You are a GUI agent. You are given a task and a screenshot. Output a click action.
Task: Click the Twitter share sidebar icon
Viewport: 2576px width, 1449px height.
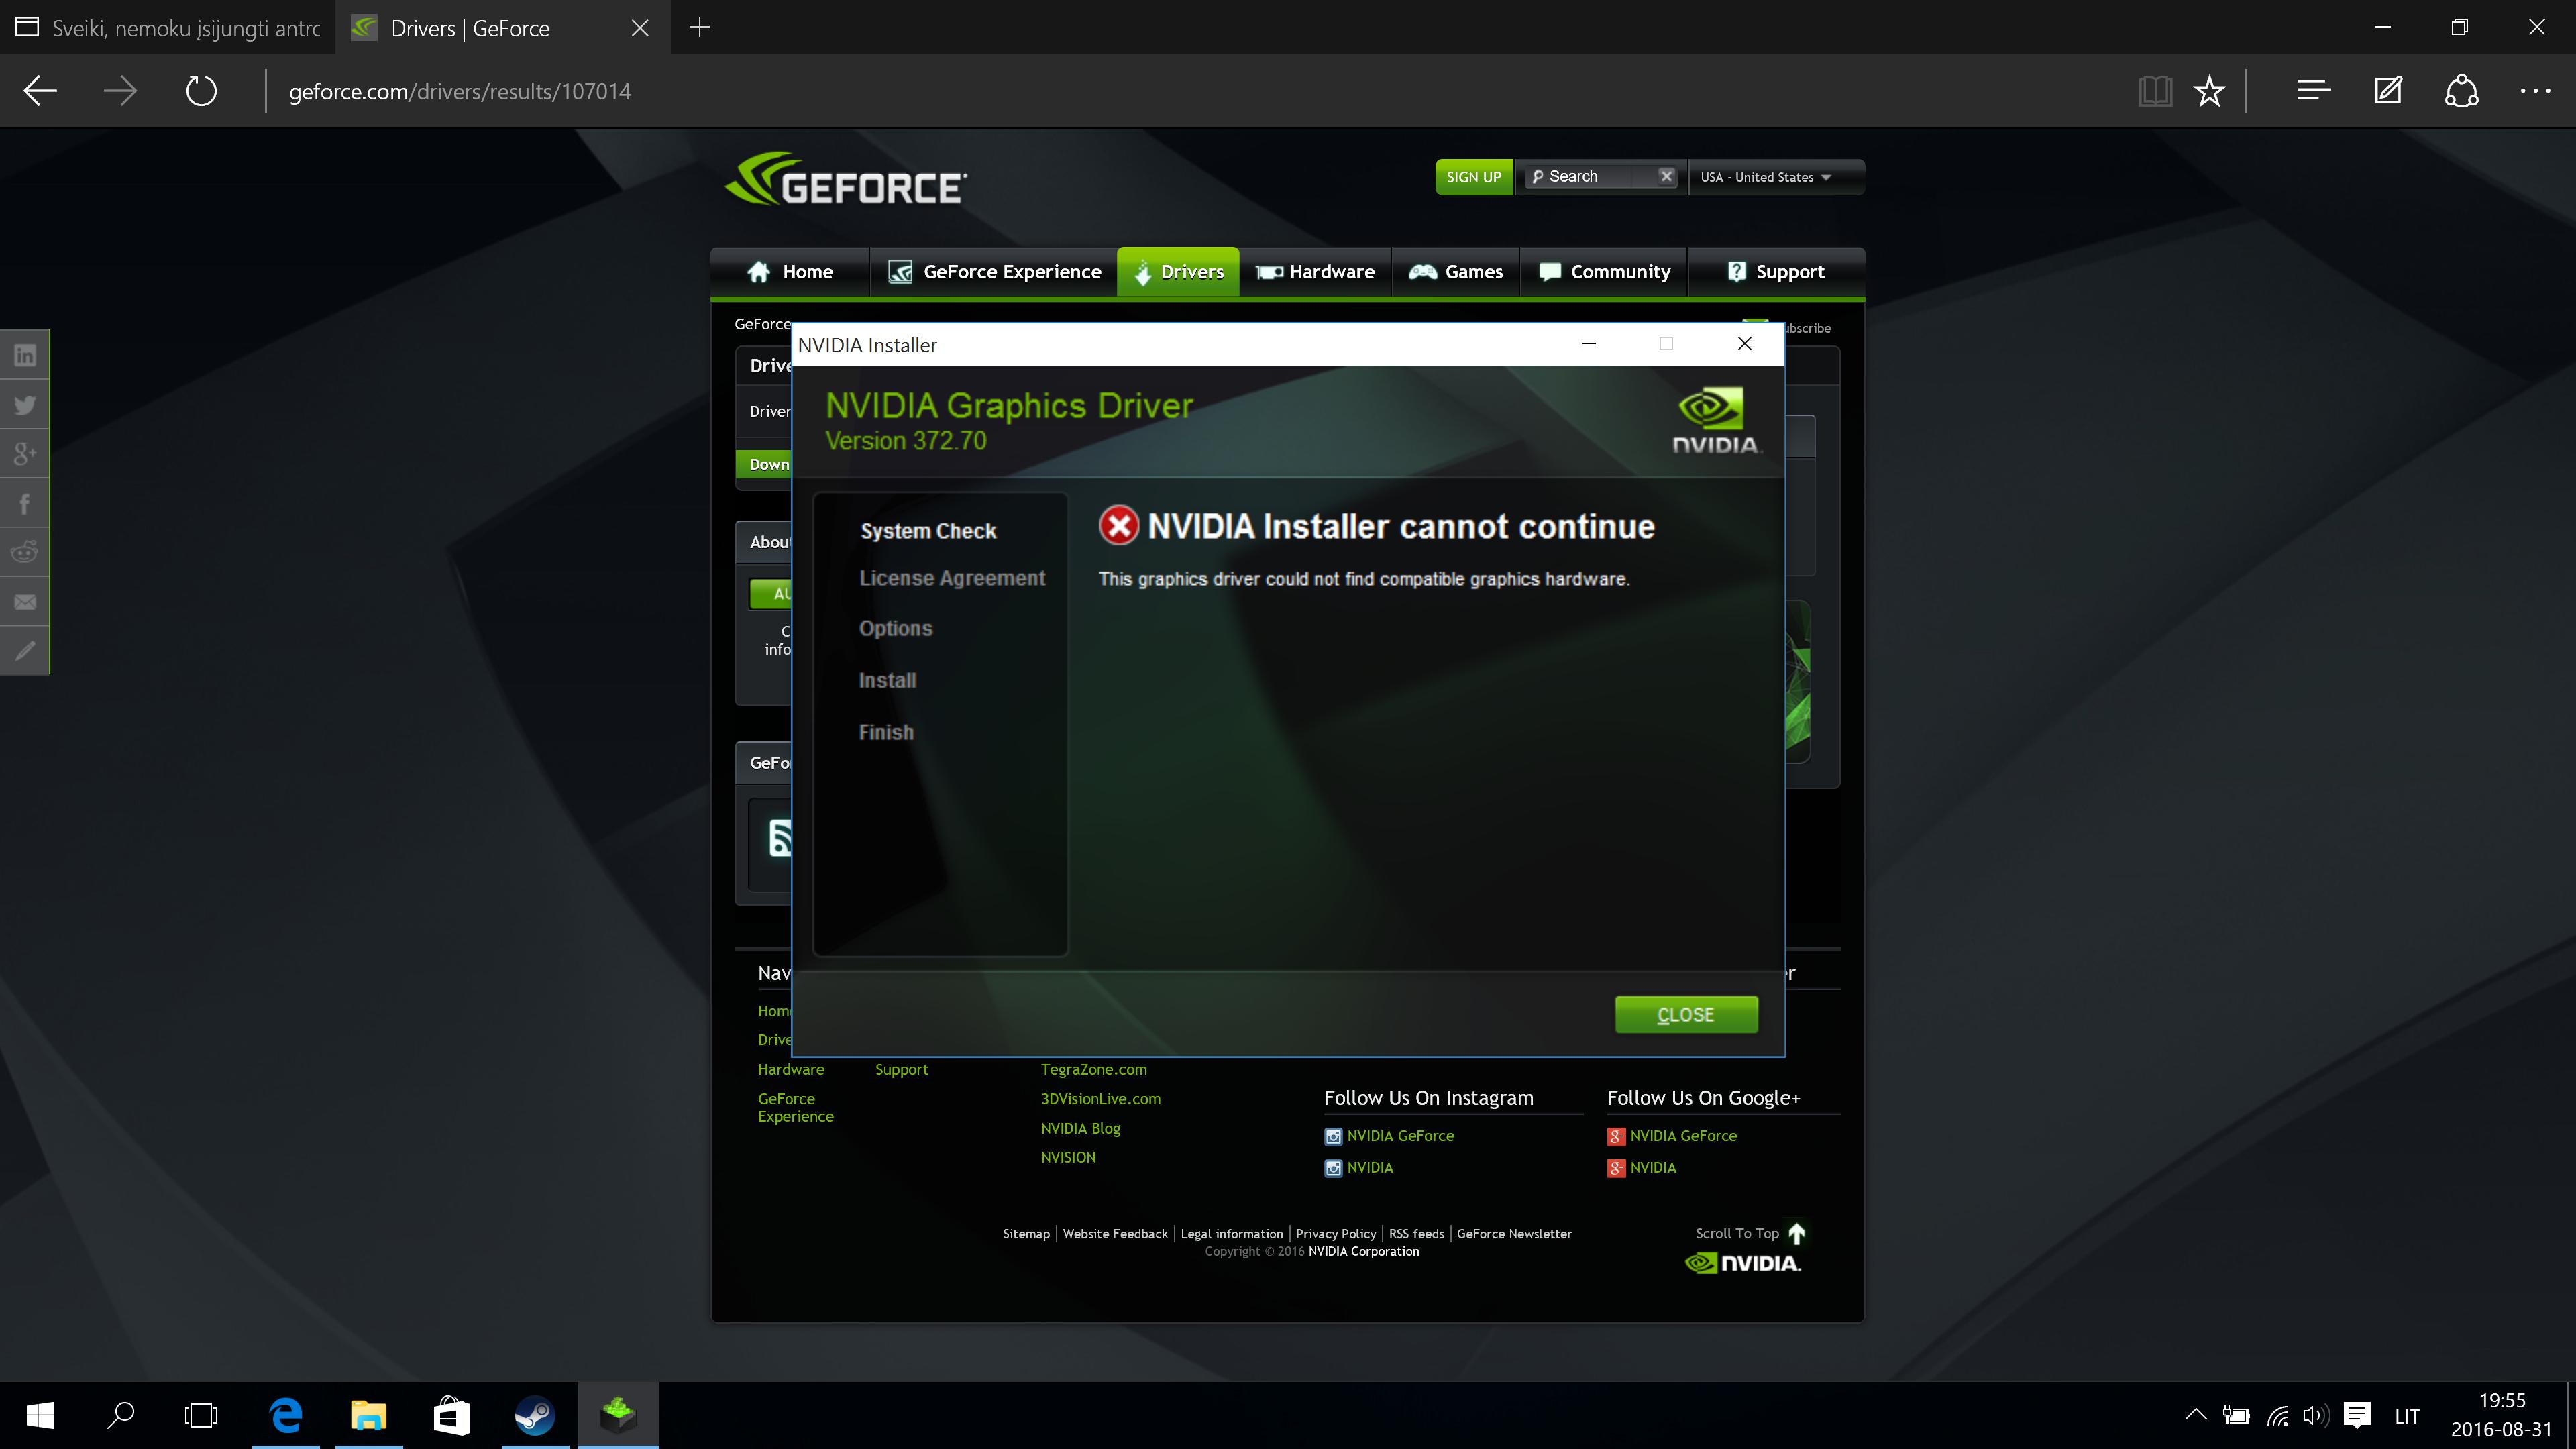(25, 405)
